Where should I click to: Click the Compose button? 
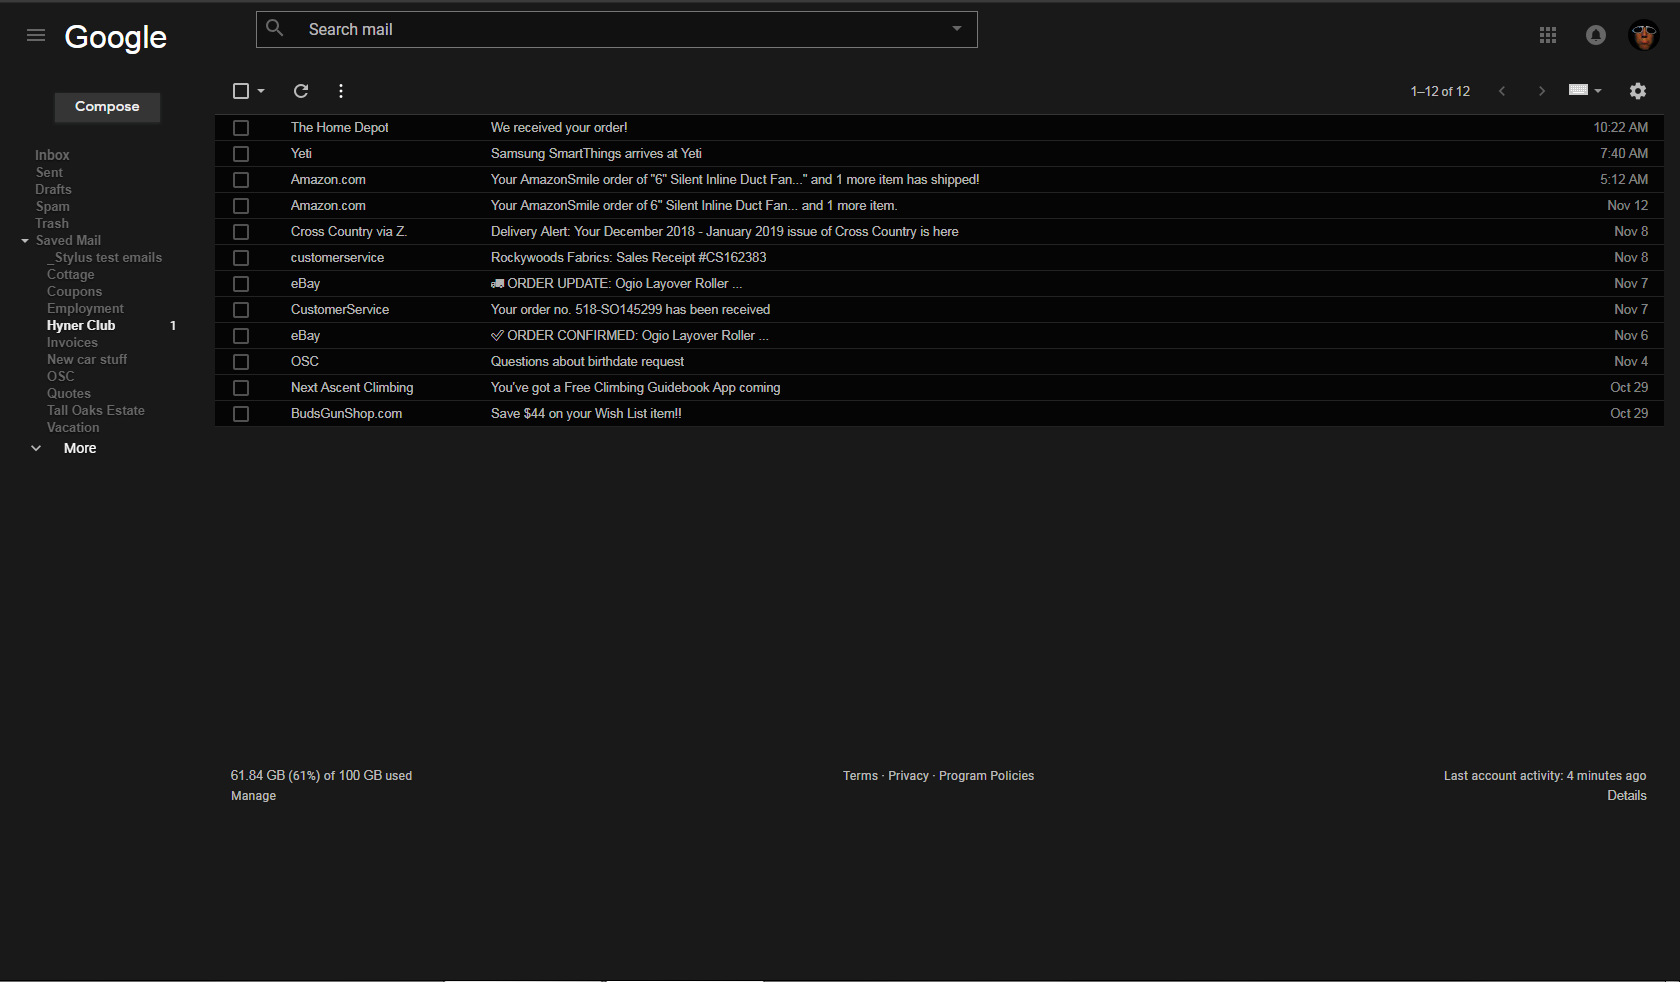click(107, 107)
